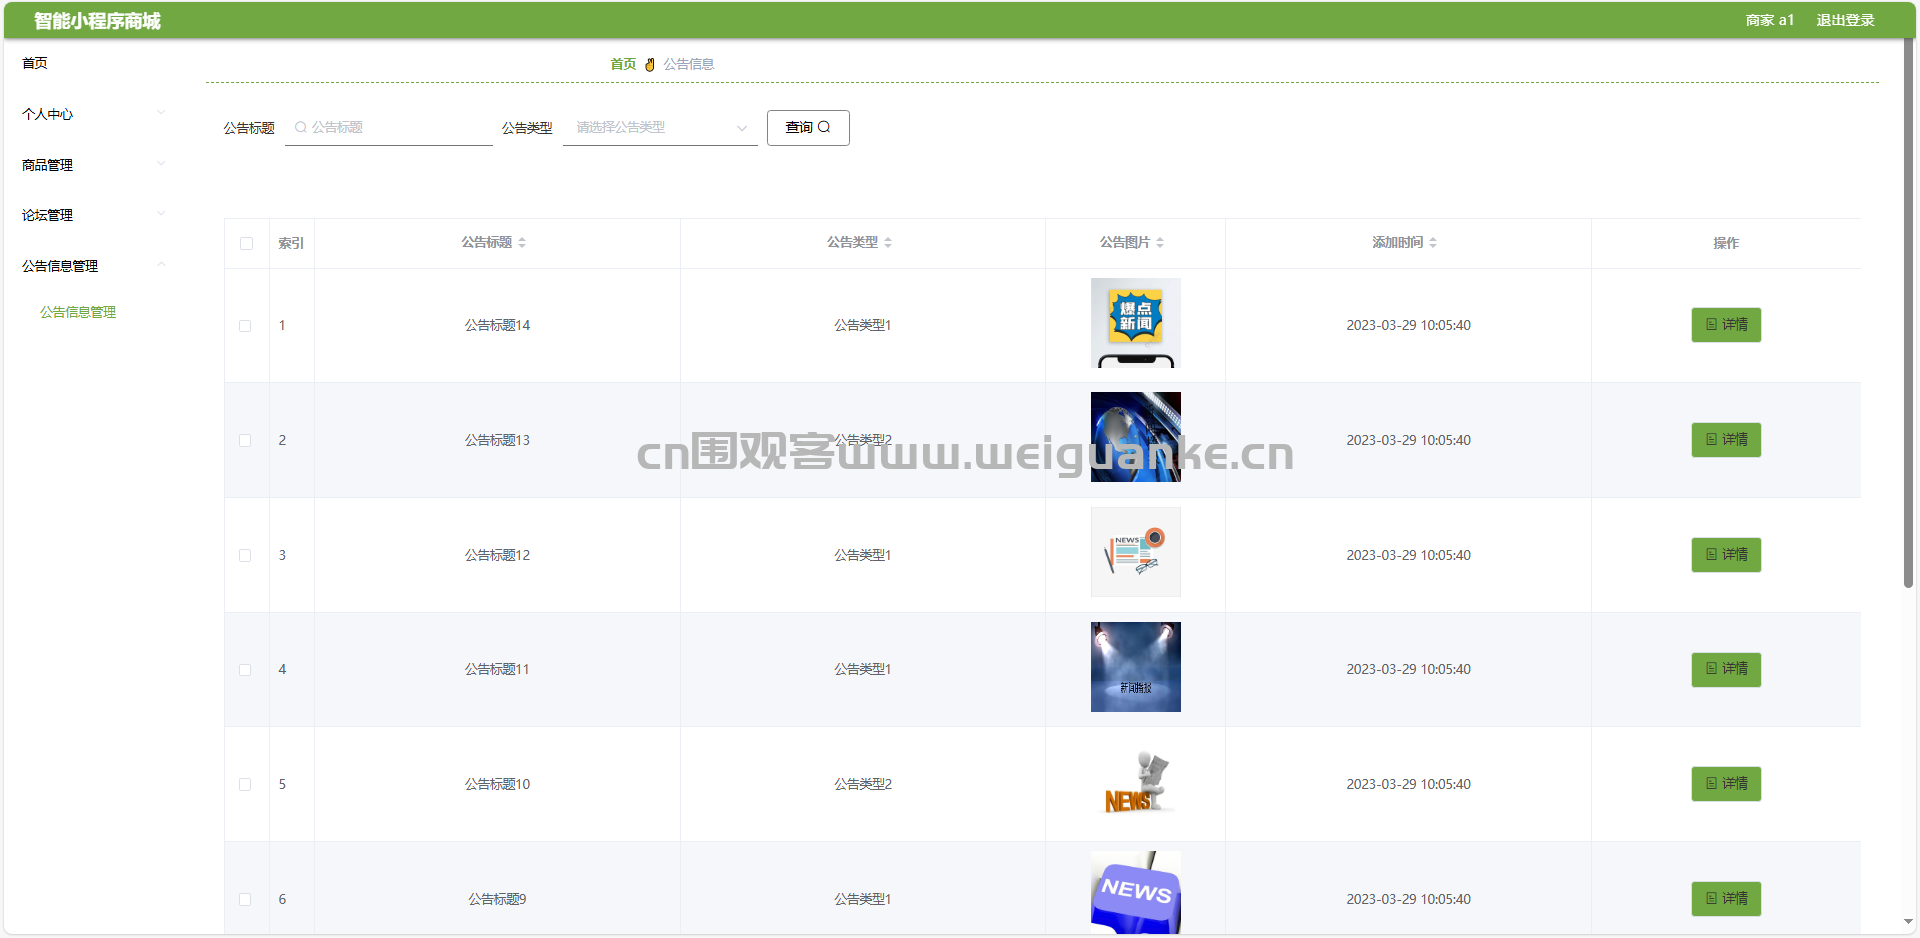Click the 操作 column header

pyautogui.click(x=1726, y=243)
